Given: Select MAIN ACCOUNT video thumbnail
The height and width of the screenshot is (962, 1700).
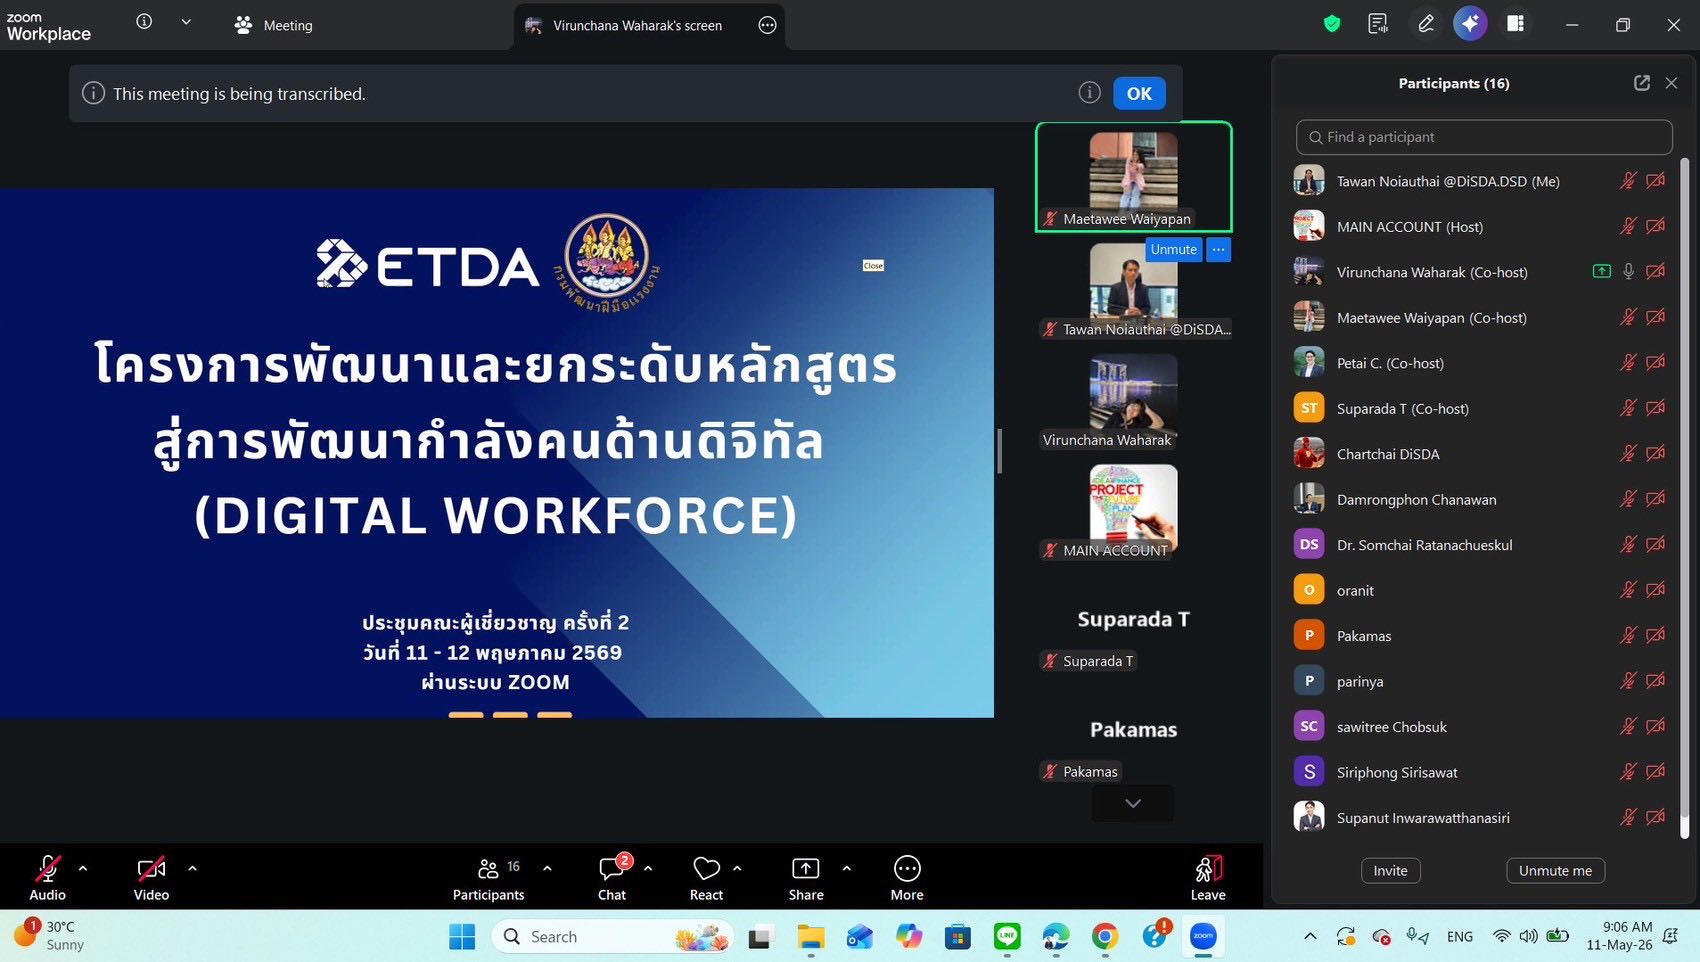Looking at the screenshot, I should coord(1133,511).
